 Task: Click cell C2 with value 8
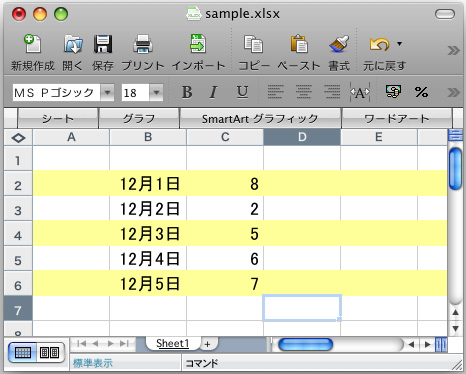point(225,183)
